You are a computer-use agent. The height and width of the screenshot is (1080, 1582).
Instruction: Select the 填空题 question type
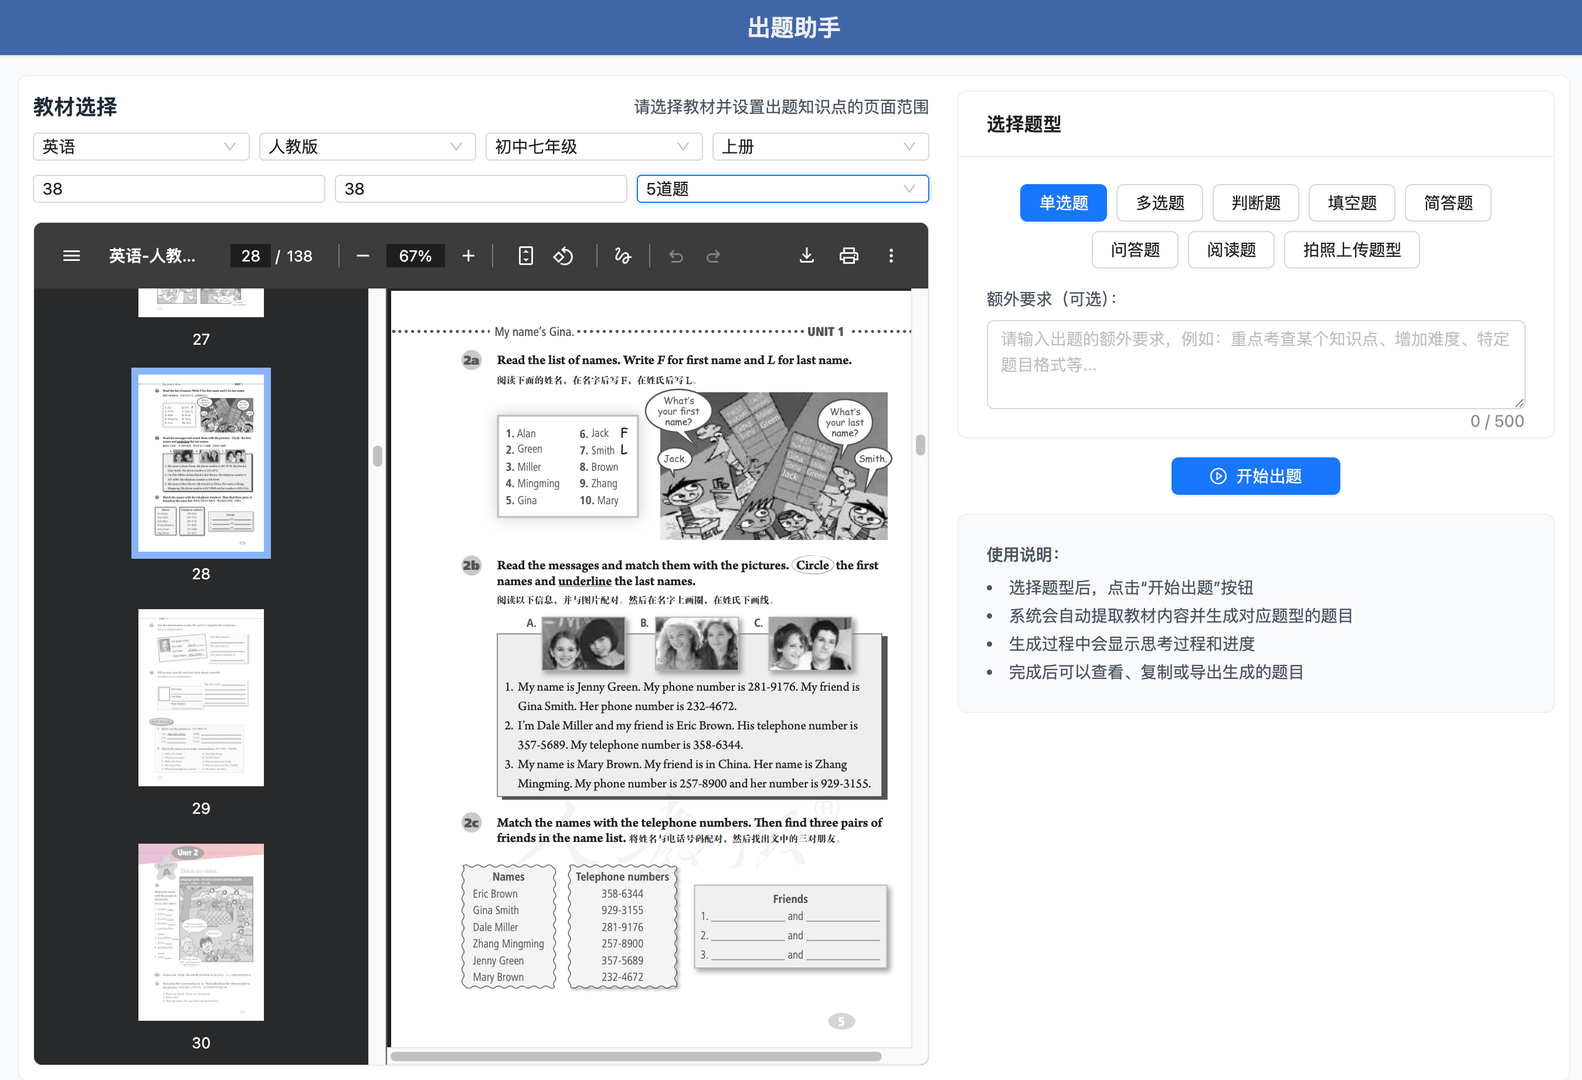tap(1352, 203)
